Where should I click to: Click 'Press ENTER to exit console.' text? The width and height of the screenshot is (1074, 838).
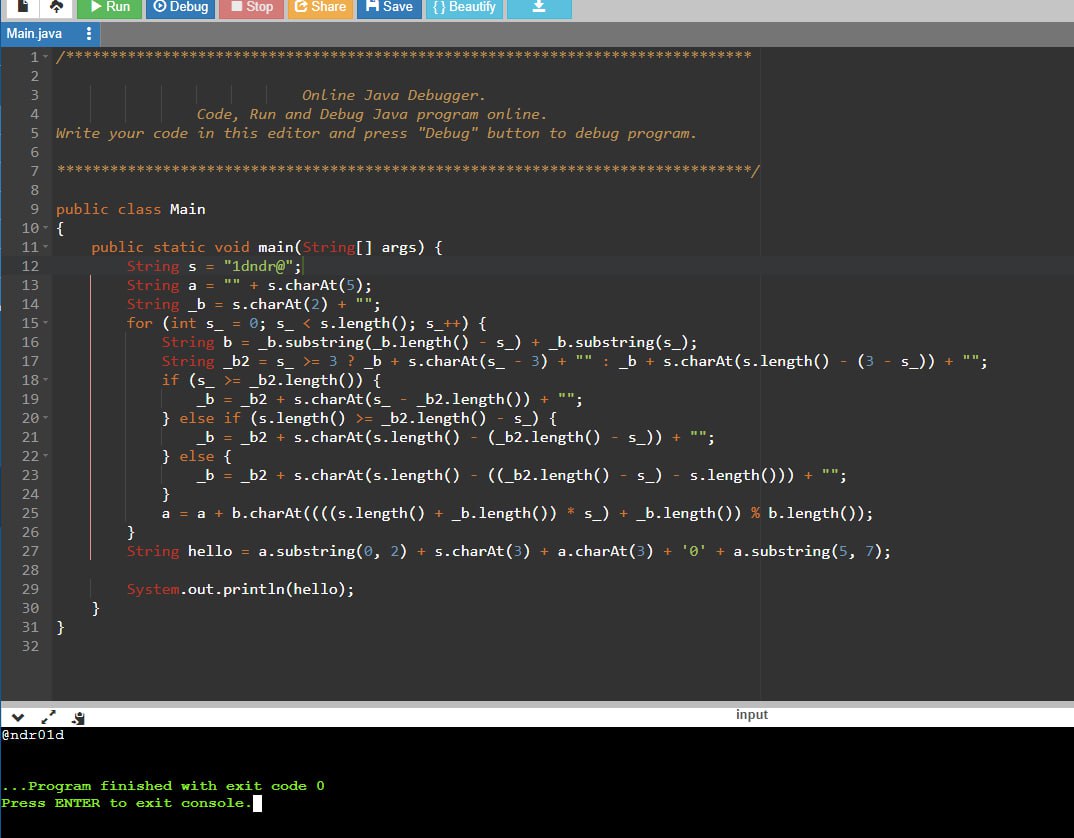(127, 803)
